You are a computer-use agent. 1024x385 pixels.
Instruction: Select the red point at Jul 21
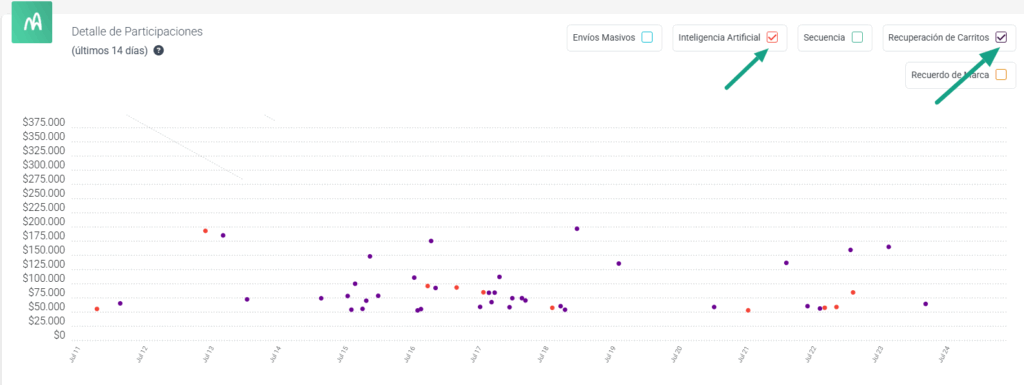[748, 311]
